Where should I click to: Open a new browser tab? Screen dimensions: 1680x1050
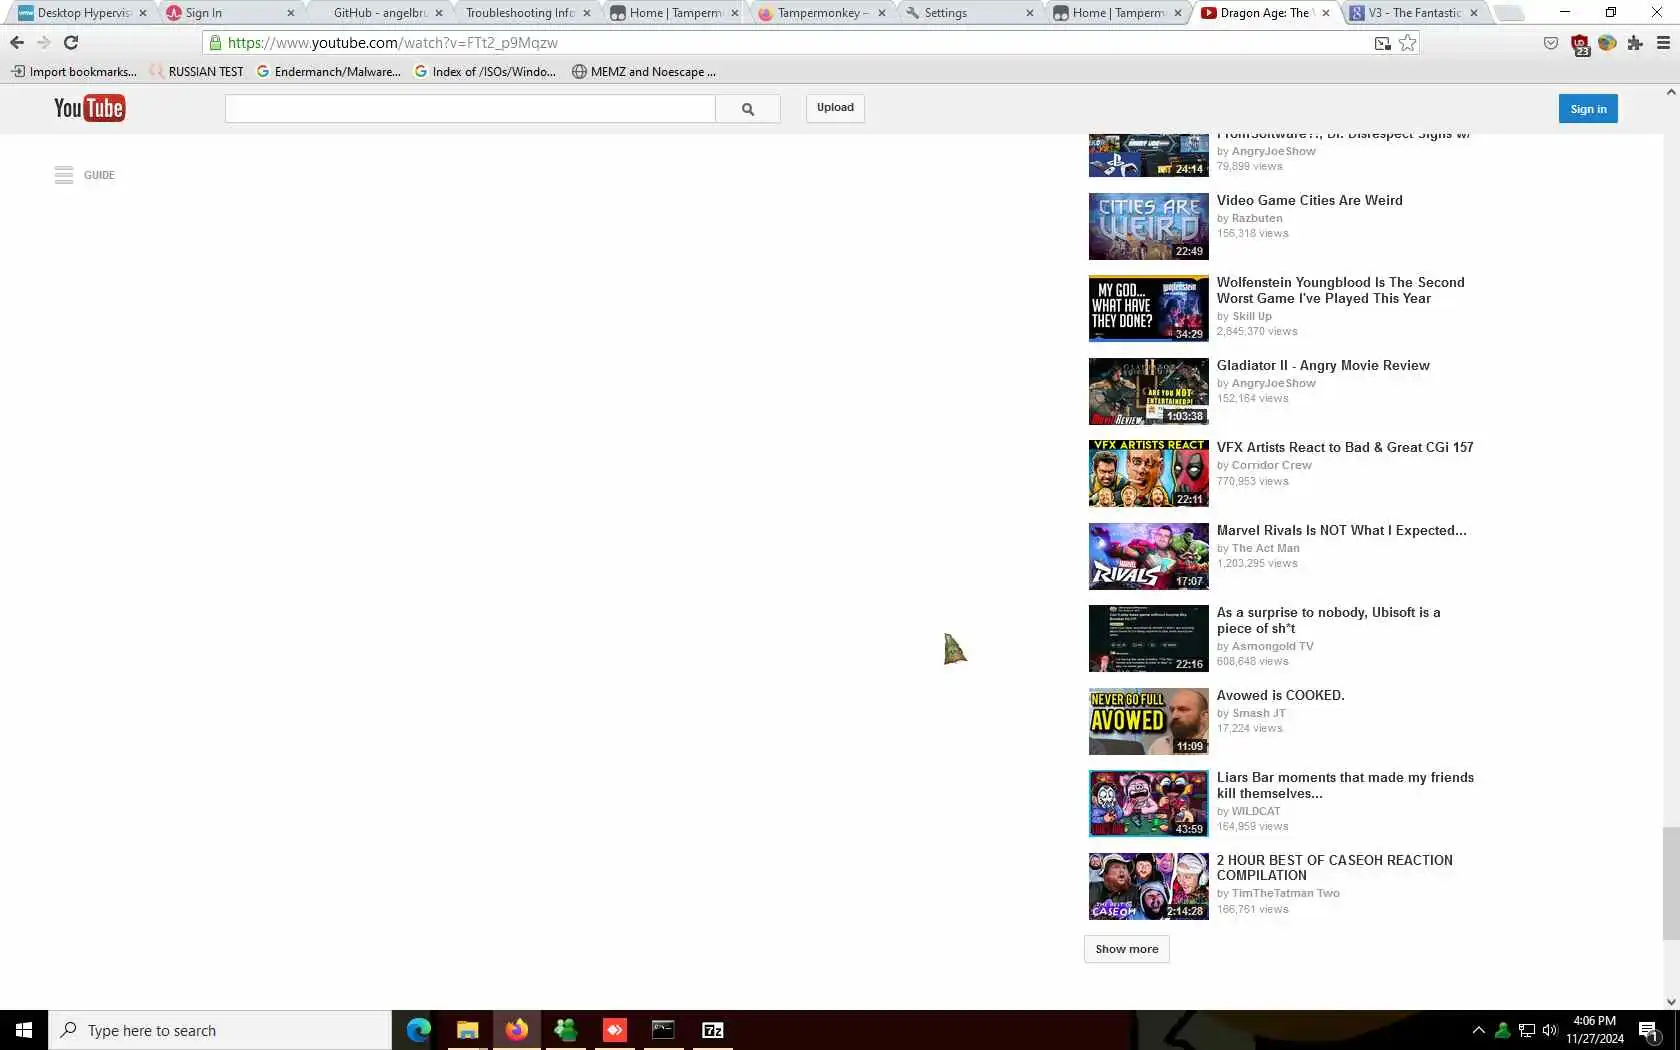coord(1509,13)
